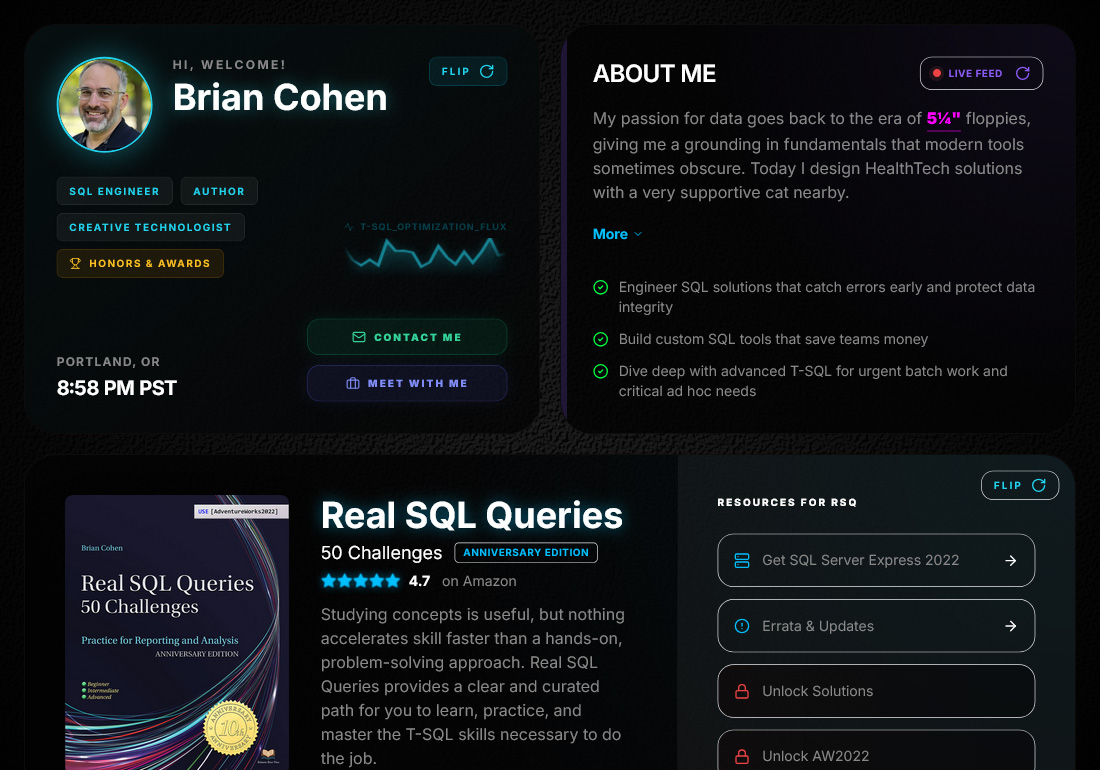Click the refresh icon inside LIVE FEED button
1100x770 pixels.
point(1022,73)
